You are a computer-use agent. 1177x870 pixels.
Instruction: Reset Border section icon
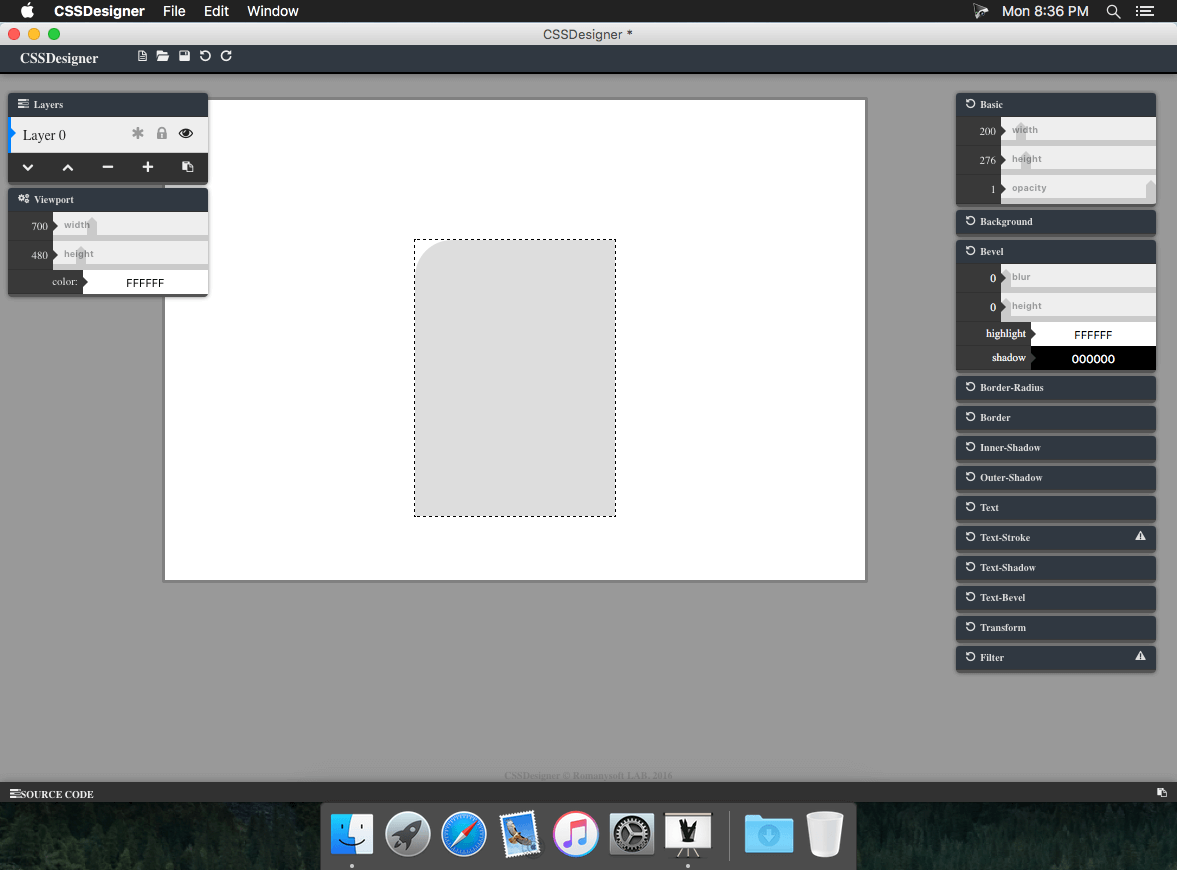[970, 417]
